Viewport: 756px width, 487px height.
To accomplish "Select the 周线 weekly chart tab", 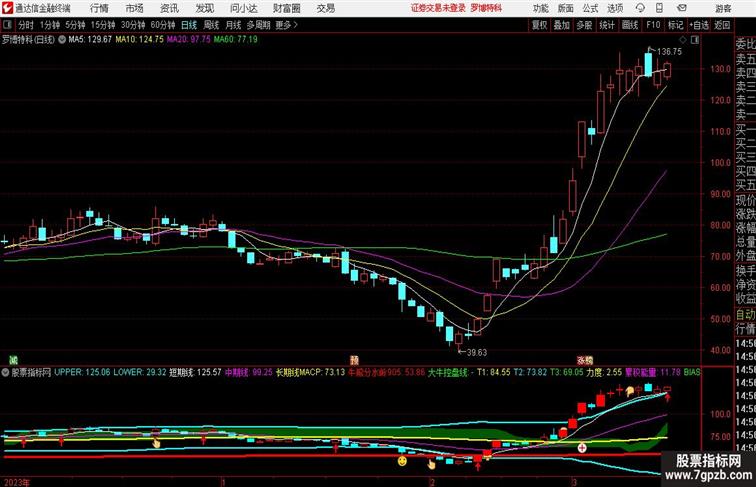I will (x=211, y=25).
